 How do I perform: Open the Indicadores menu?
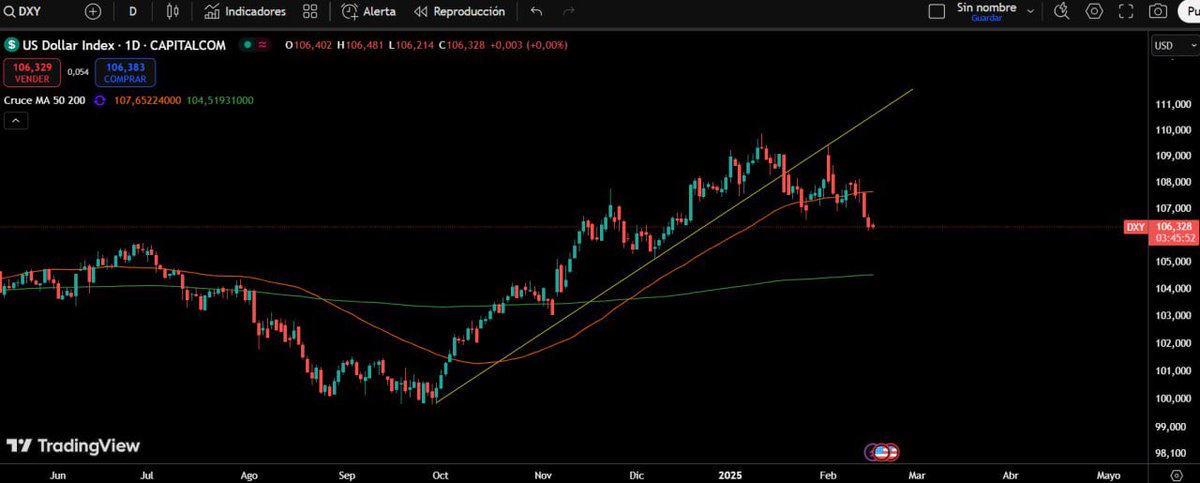(x=245, y=11)
